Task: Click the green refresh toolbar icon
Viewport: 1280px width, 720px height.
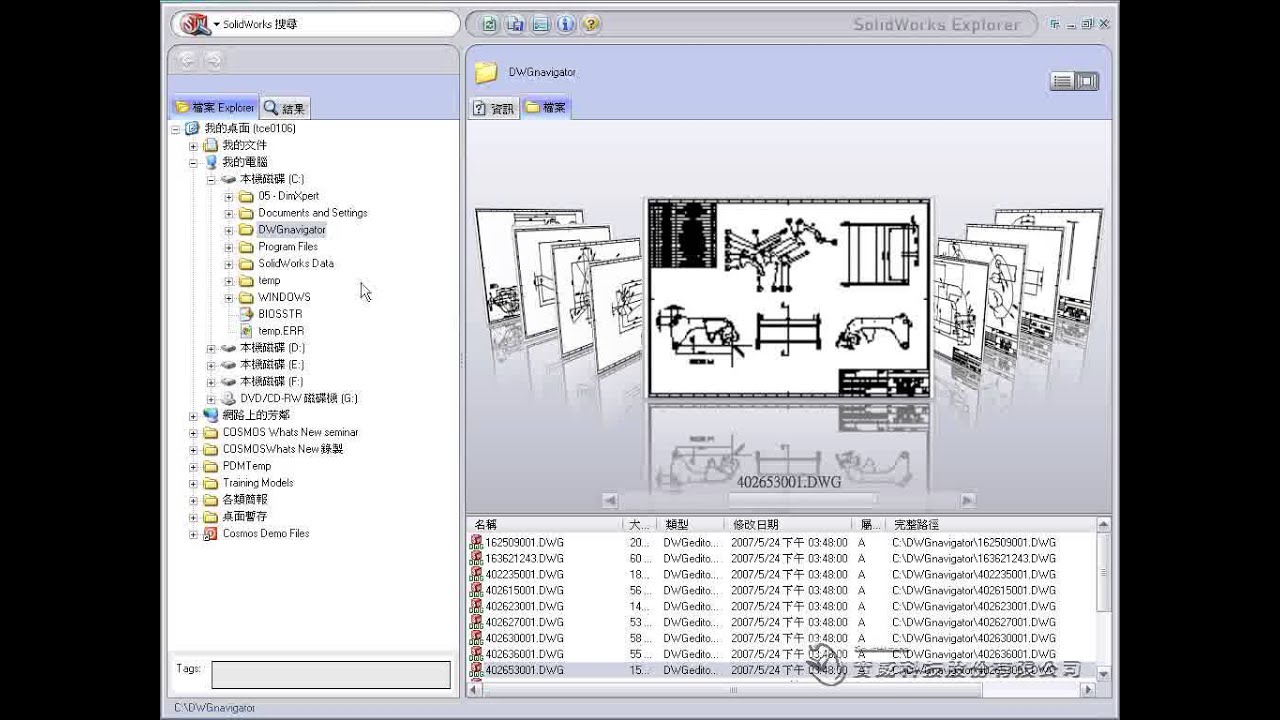Action: coord(489,24)
